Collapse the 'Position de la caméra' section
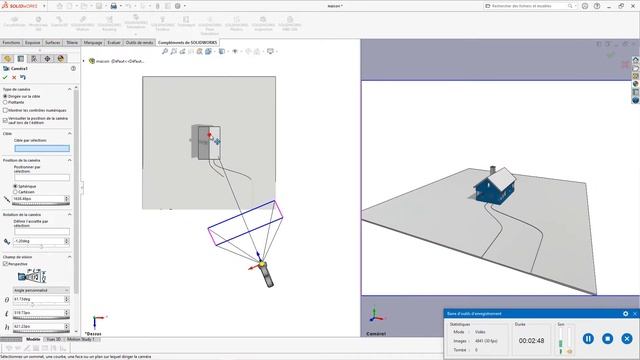This screenshot has width=640, height=360. (69, 160)
